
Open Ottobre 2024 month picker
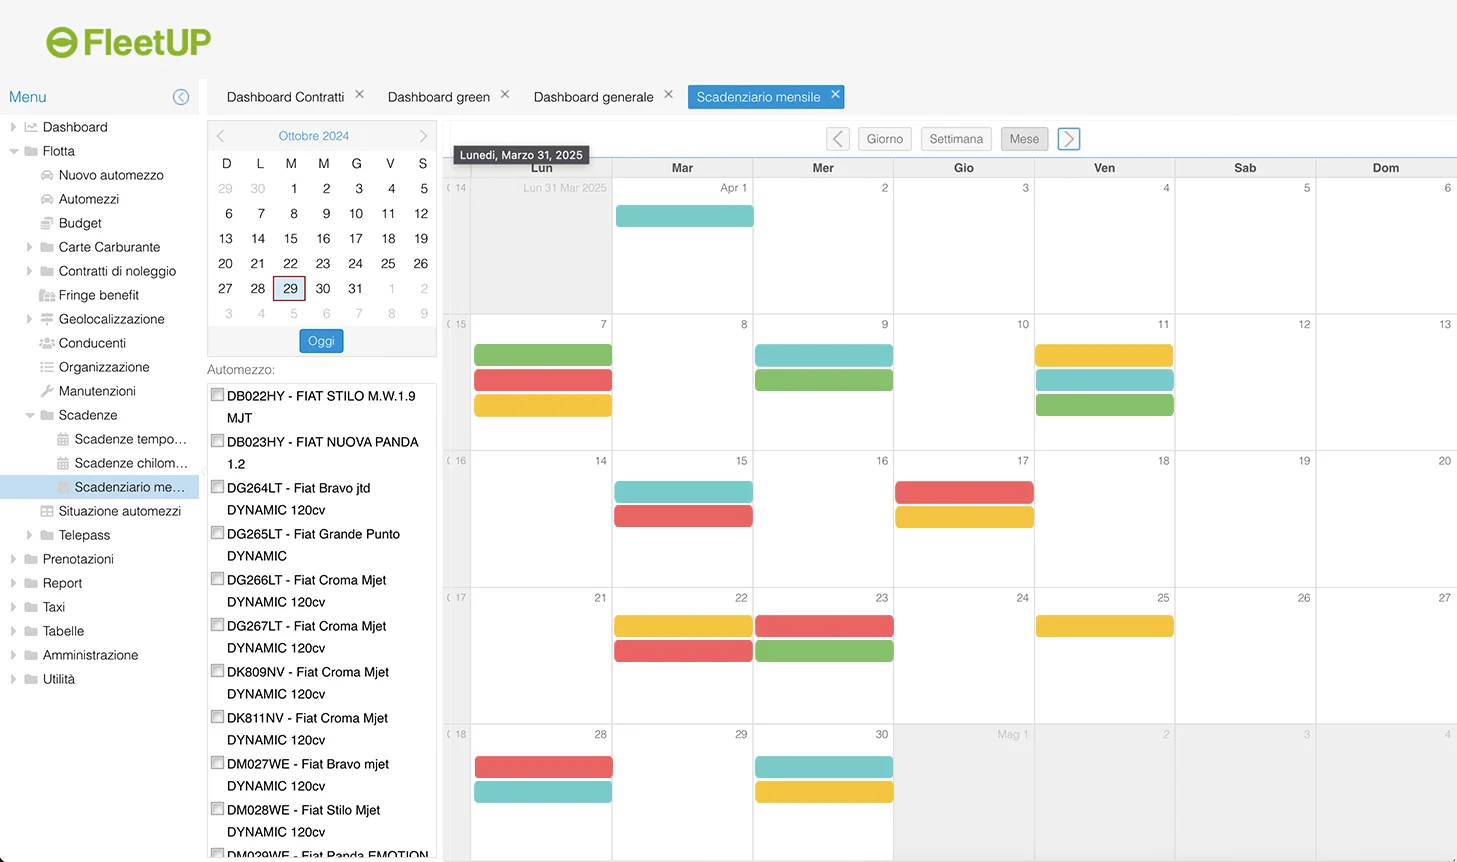click(x=314, y=136)
